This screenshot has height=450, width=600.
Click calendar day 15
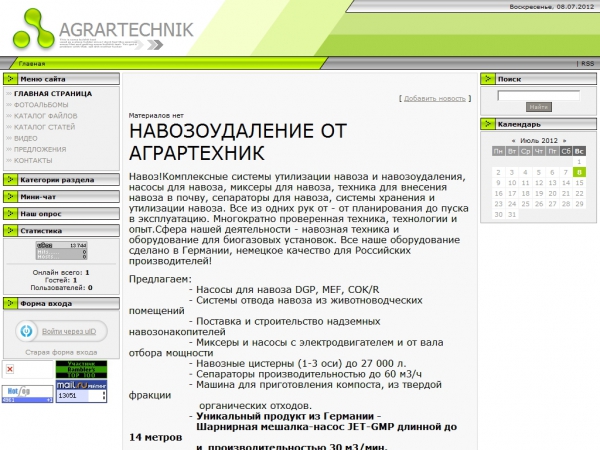point(579,183)
